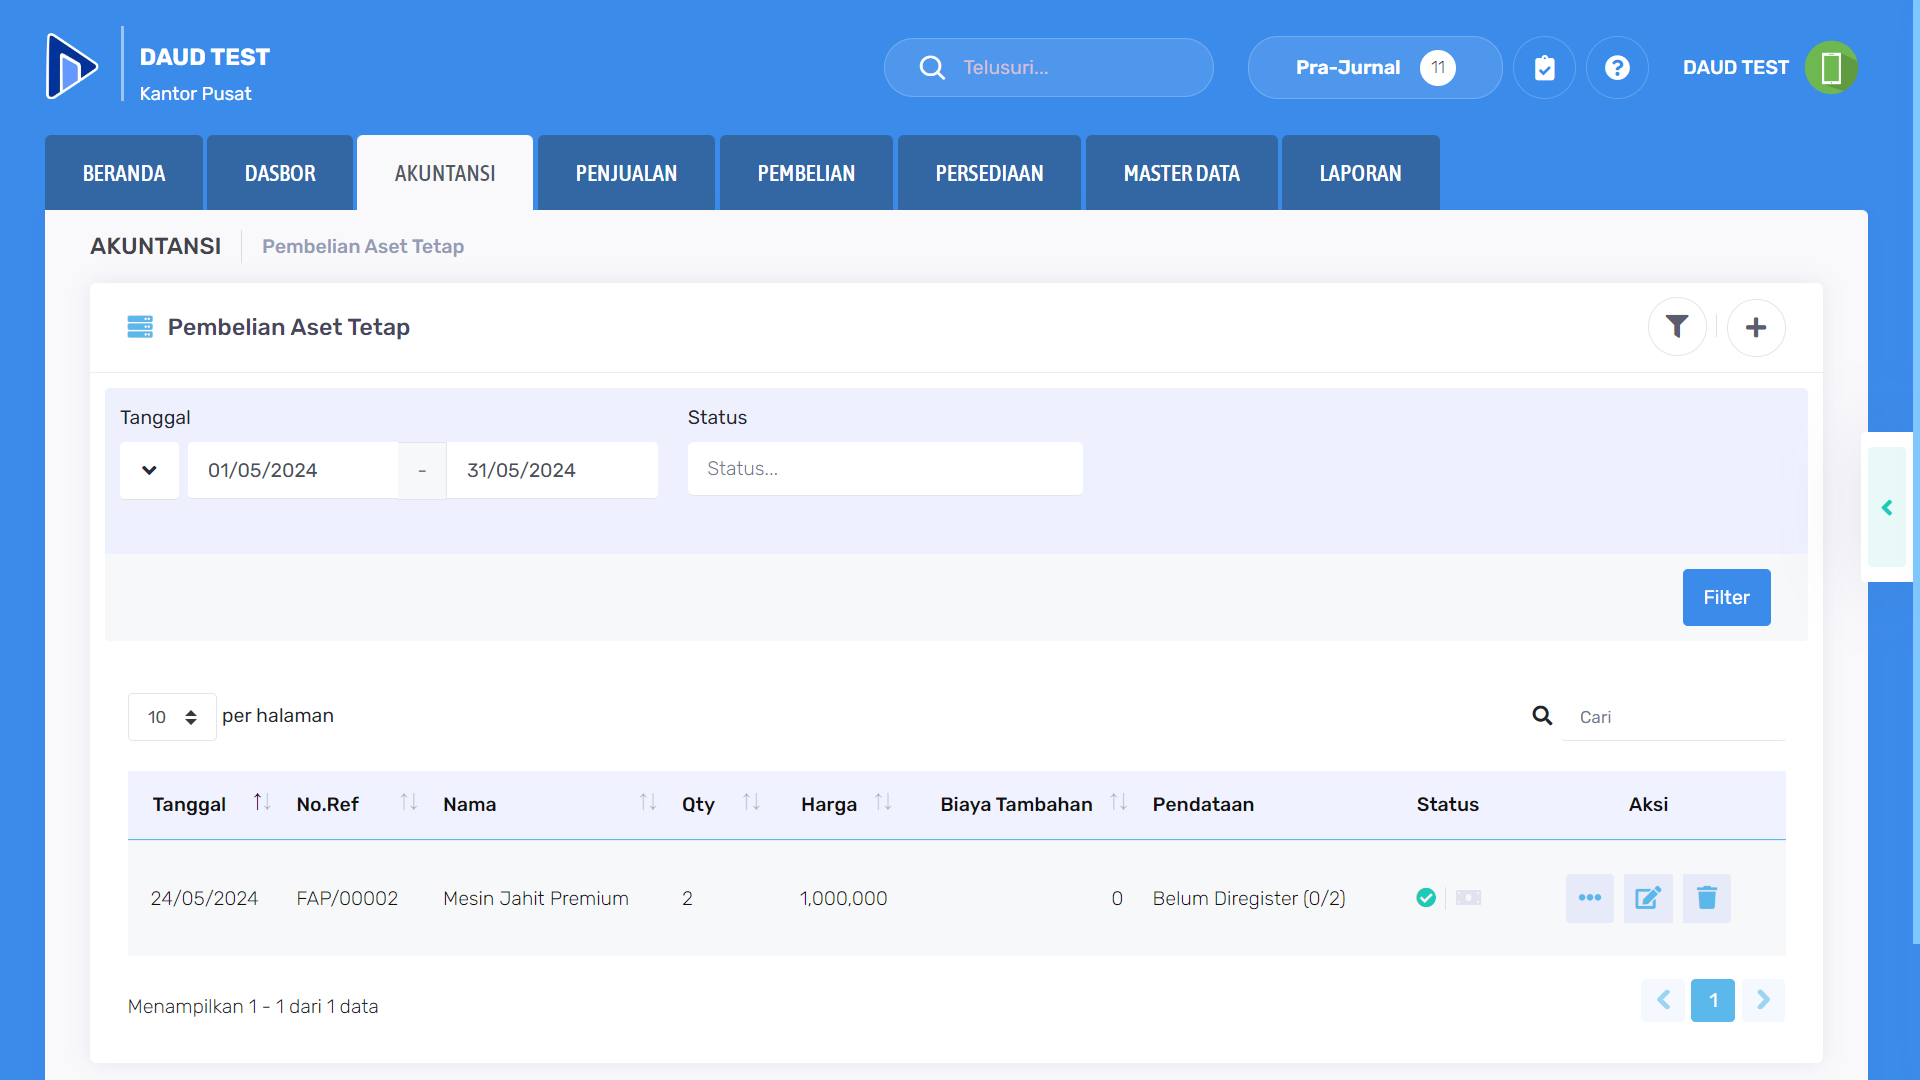Screen dimensions: 1920x1080
Task: Click the Pra-Jurnal count badge 11
Action: tap(1437, 67)
